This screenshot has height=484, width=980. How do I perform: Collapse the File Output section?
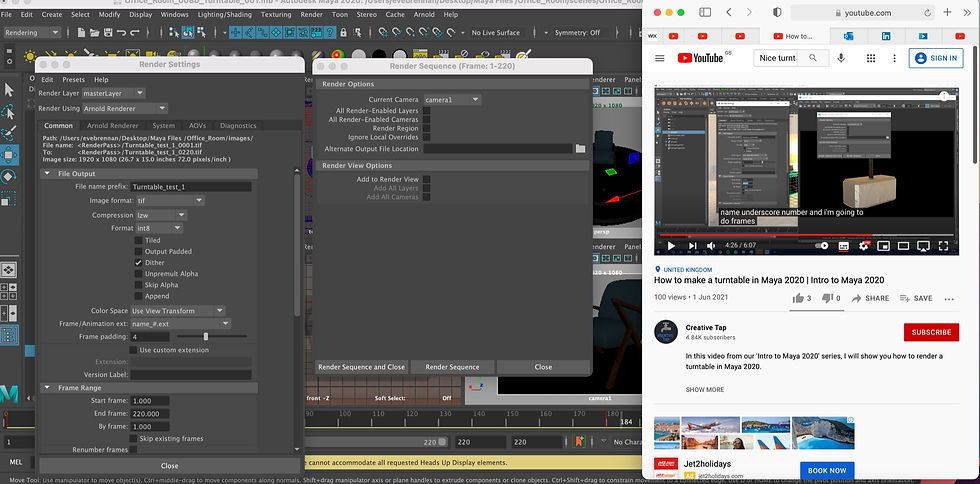pos(47,174)
